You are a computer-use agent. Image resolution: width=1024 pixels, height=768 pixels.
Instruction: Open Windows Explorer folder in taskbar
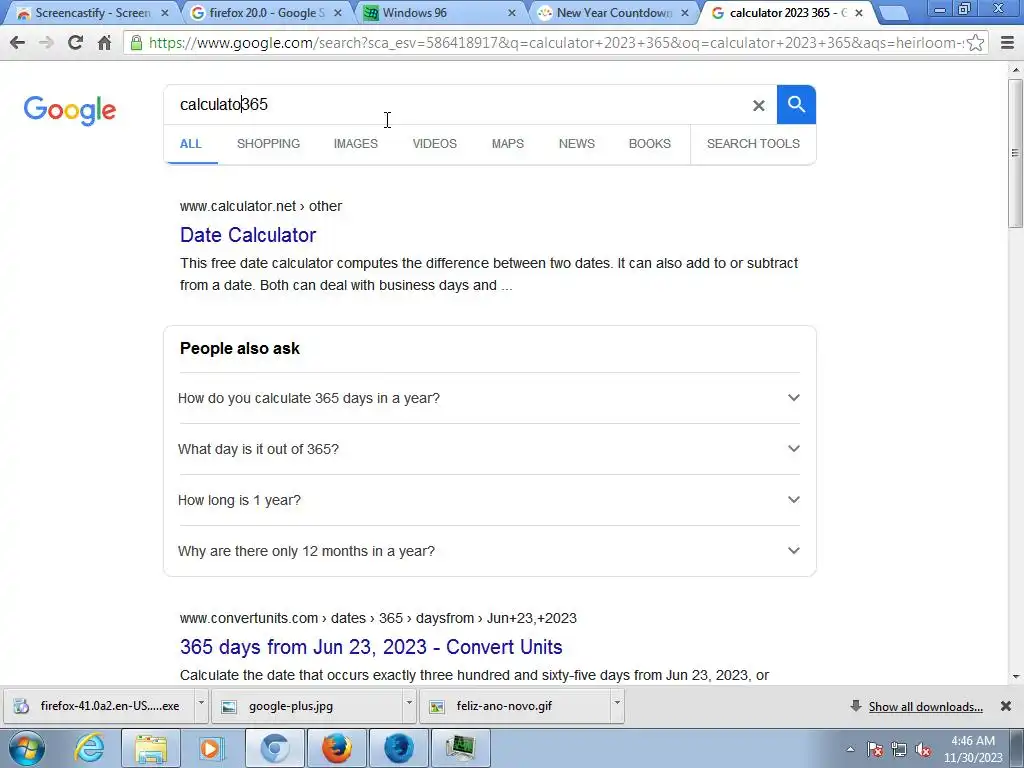[x=151, y=748]
